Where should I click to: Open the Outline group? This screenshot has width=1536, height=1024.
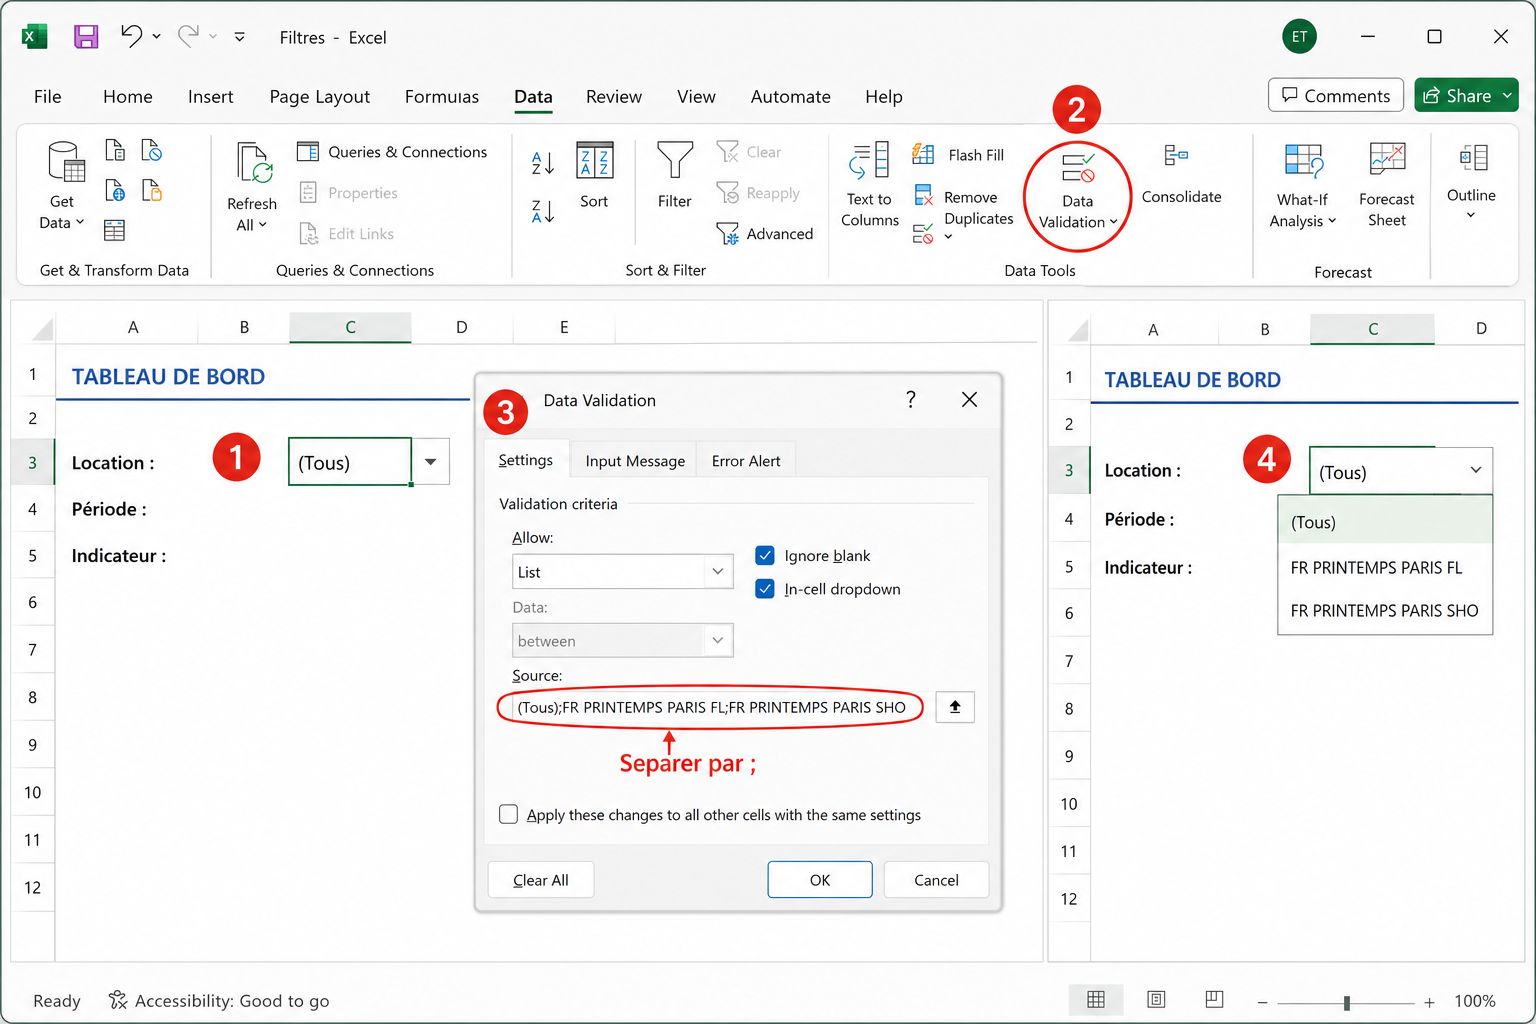(1471, 182)
